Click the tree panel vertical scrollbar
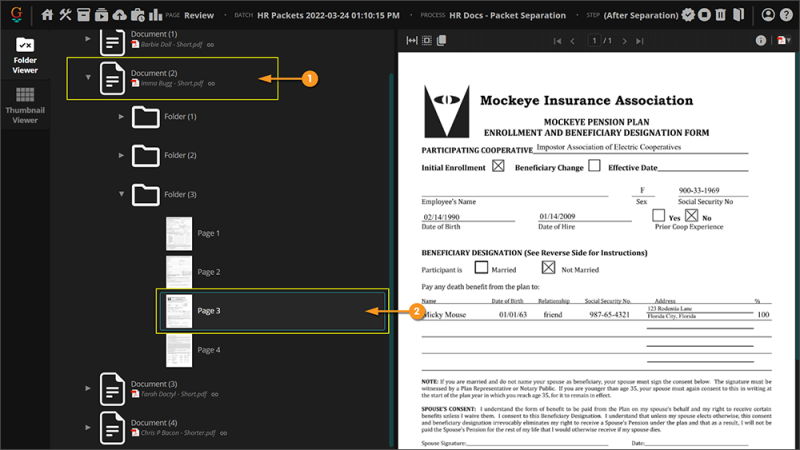Image resolution: width=800 pixels, height=450 pixels. click(391, 260)
